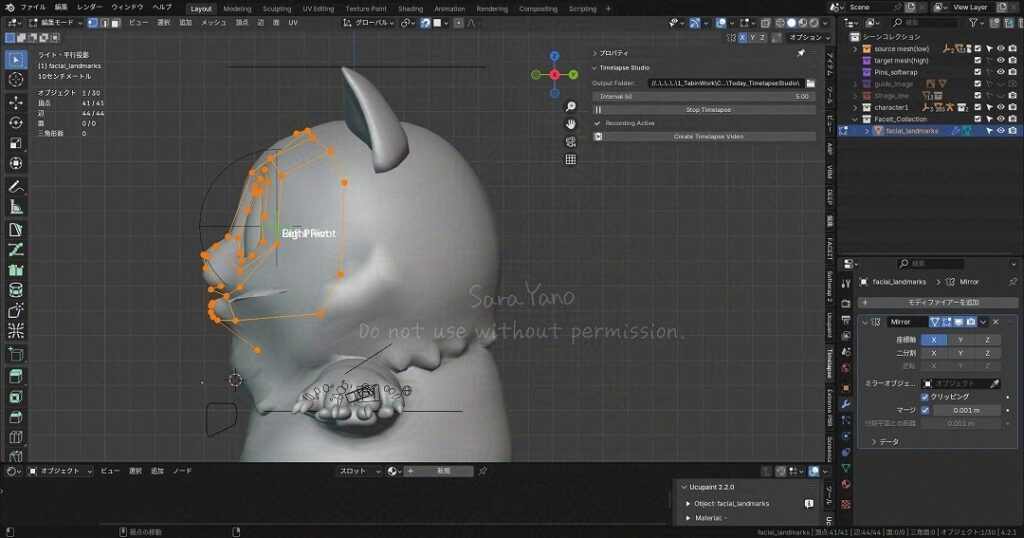The image size is (1024, 538).
Task: Open the folder browser for Output Folder
Action: pos(810,83)
